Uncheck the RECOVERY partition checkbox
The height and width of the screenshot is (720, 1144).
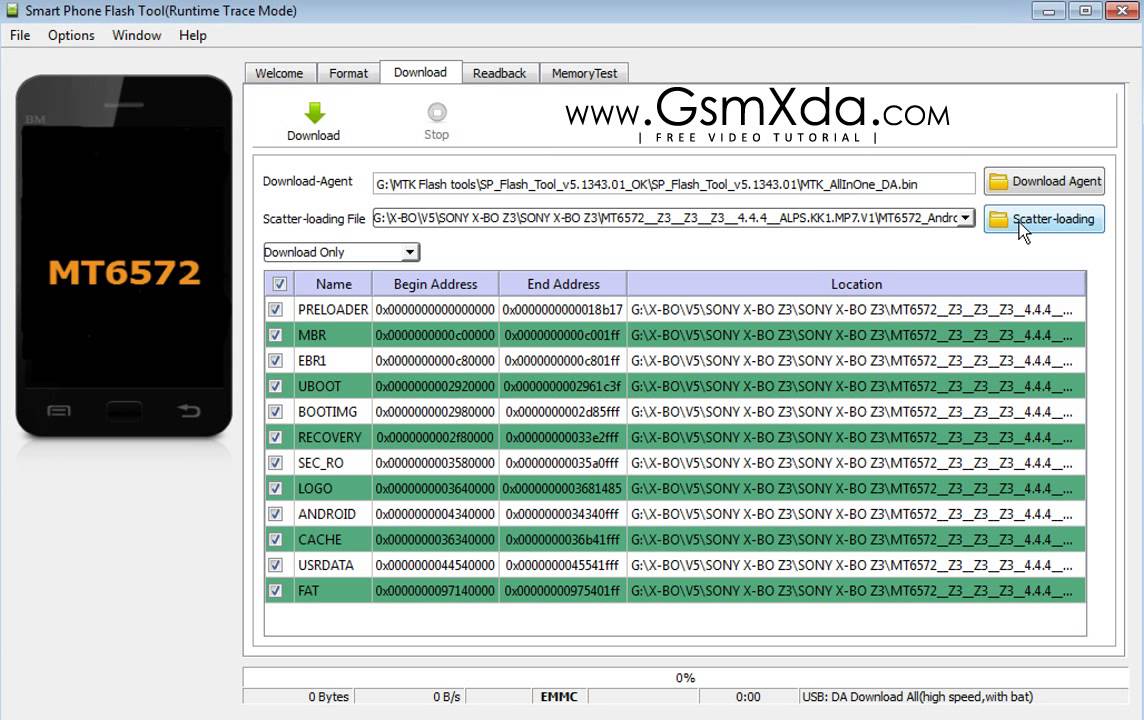coord(275,437)
